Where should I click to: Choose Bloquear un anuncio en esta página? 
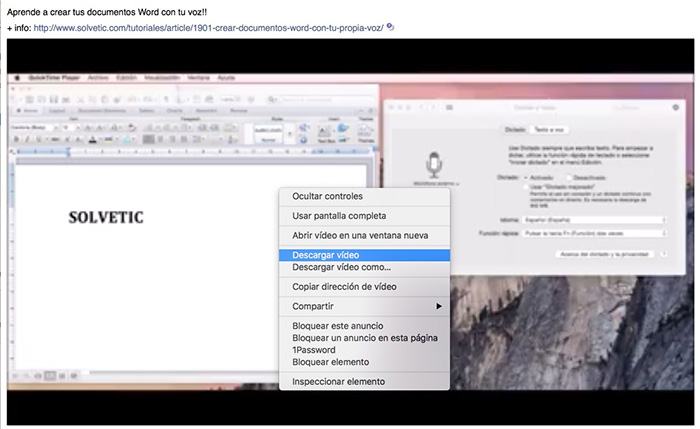point(364,338)
